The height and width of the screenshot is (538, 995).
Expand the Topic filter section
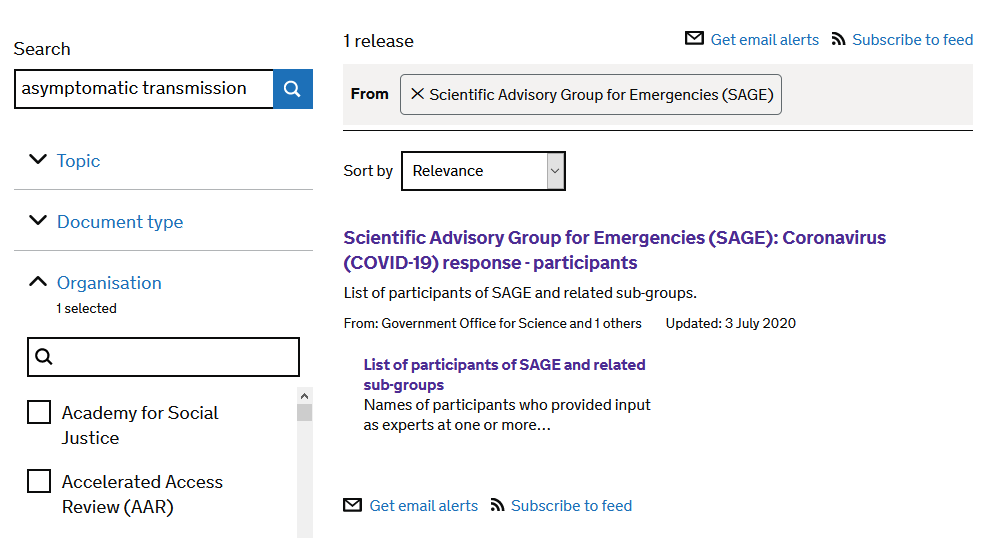click(78, 161)
